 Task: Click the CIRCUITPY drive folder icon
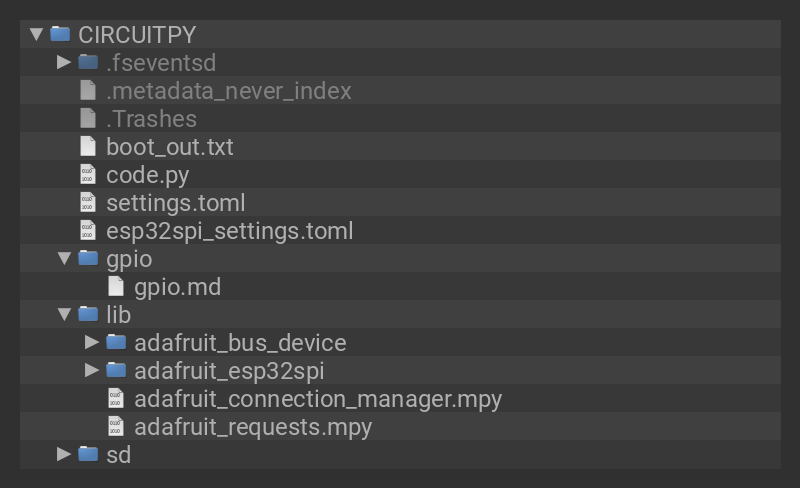click(60, 34)
